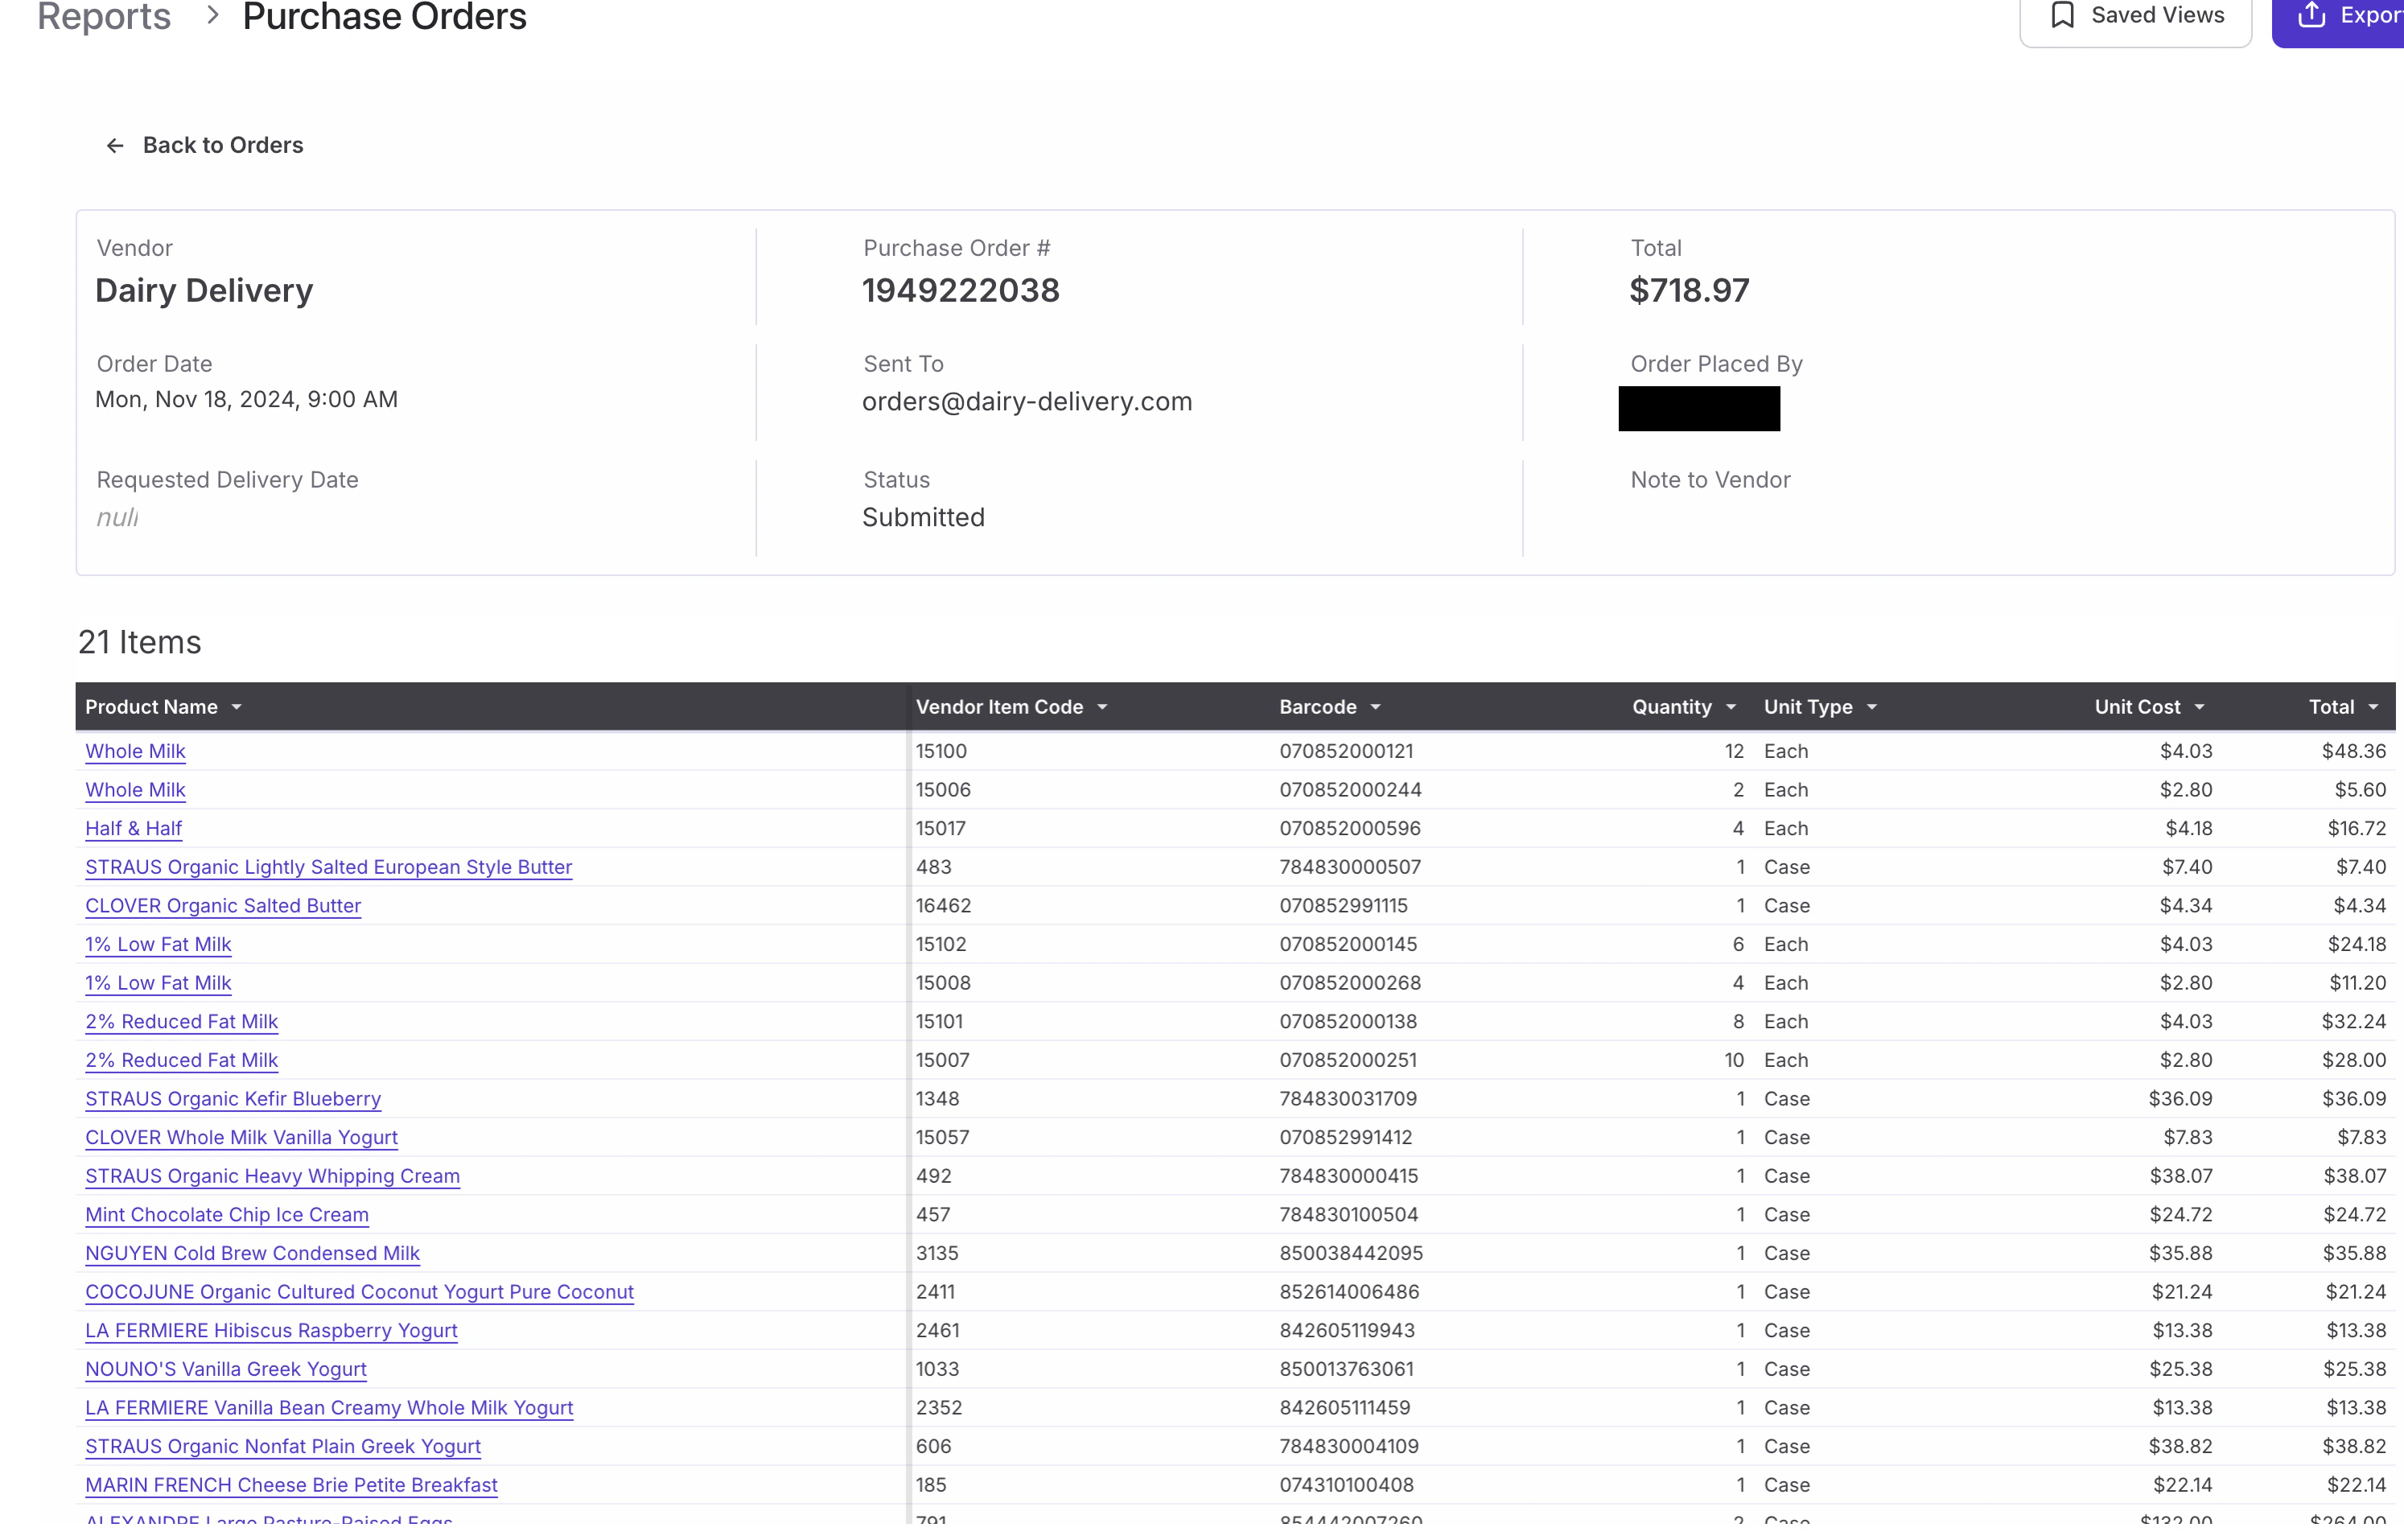Click the Unit Cost column sort arrow
The width and height of the screenshot is (2404, 1540).
(2199, 707)
